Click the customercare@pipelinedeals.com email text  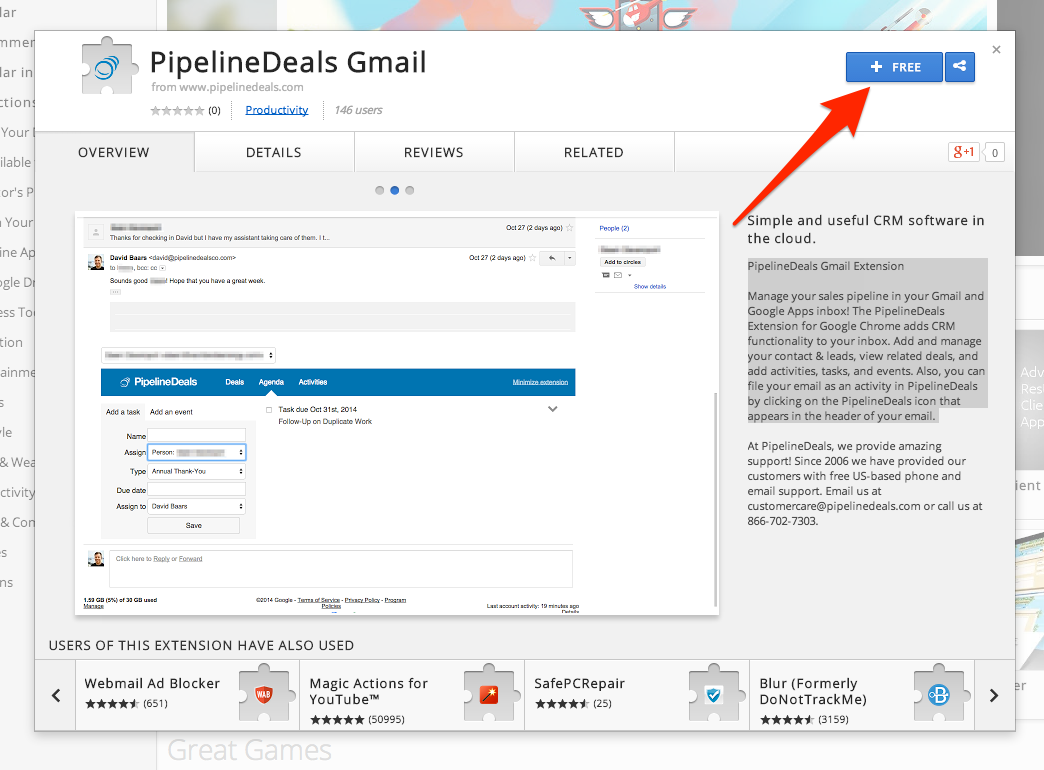coord(834,506)
